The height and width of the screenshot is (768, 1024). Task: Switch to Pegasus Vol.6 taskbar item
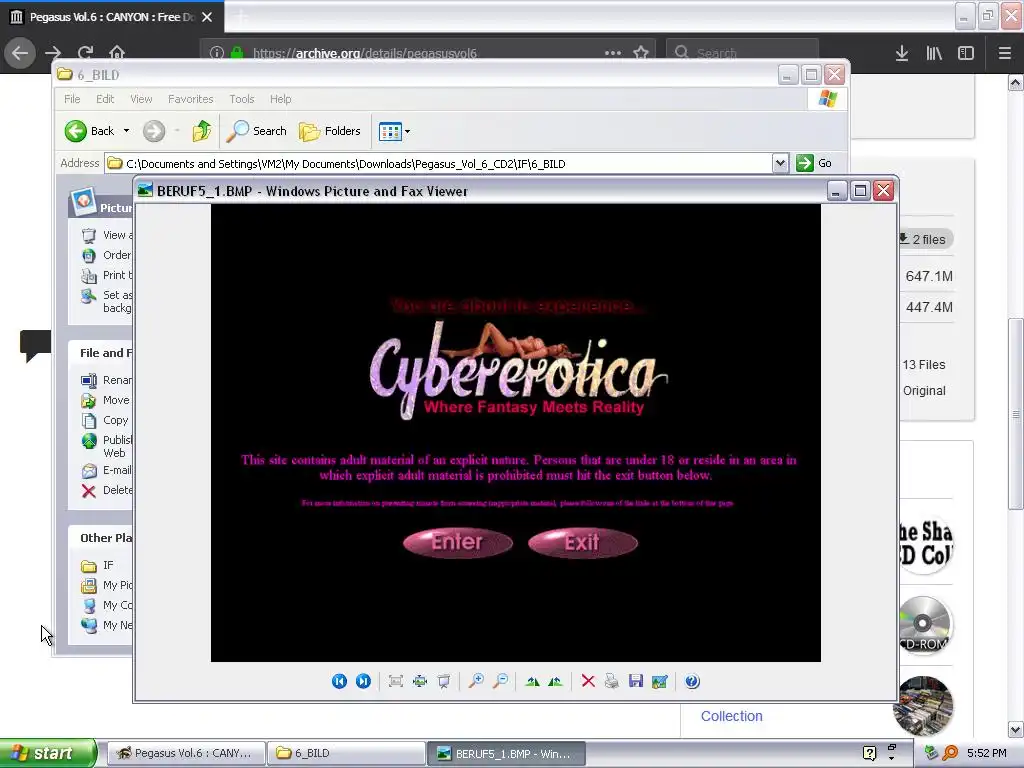(186, 754)
